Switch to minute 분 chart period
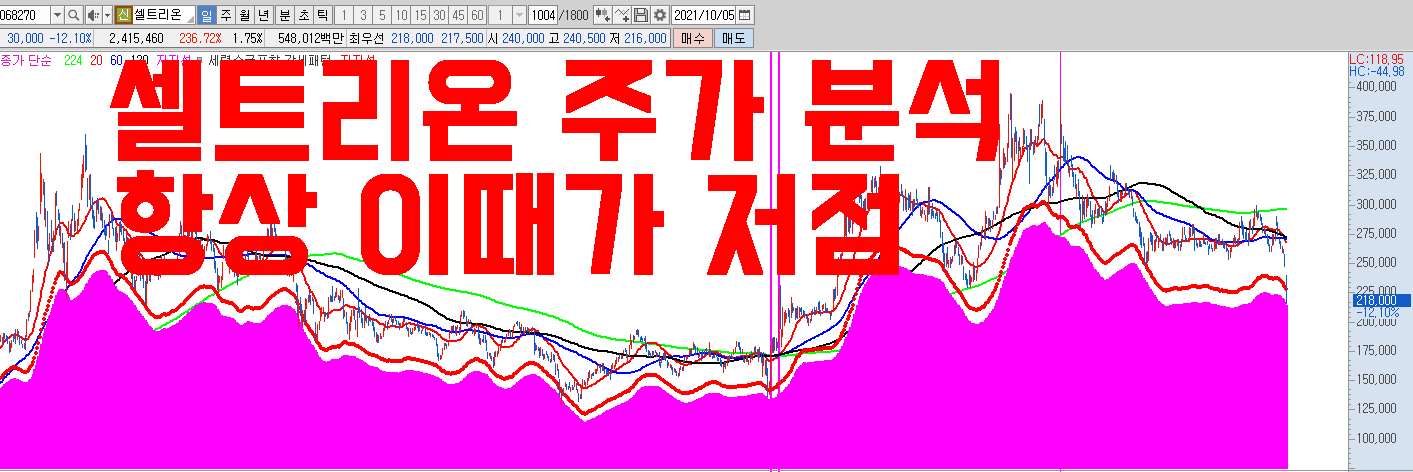Image resolution: width=1413 pixels, height=472 pixels. pos(284,15)
